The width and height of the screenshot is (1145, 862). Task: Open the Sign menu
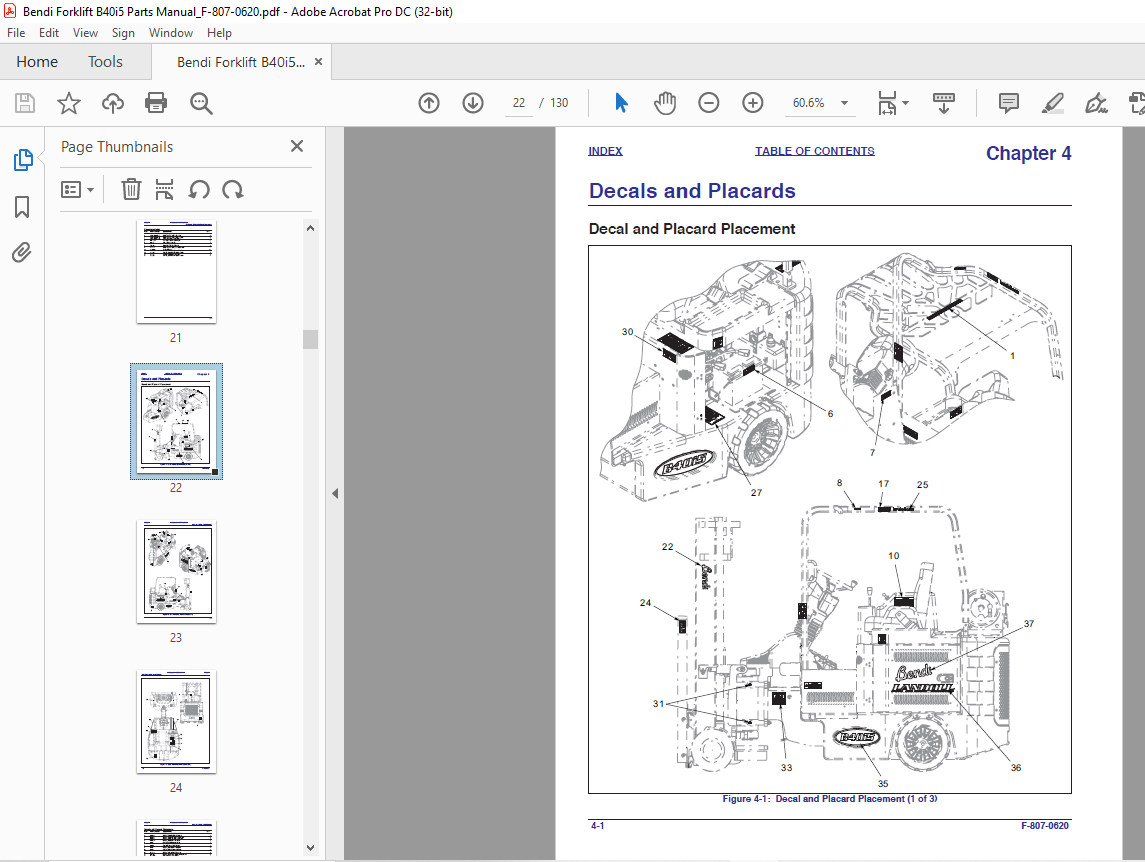tap(123, 33)
